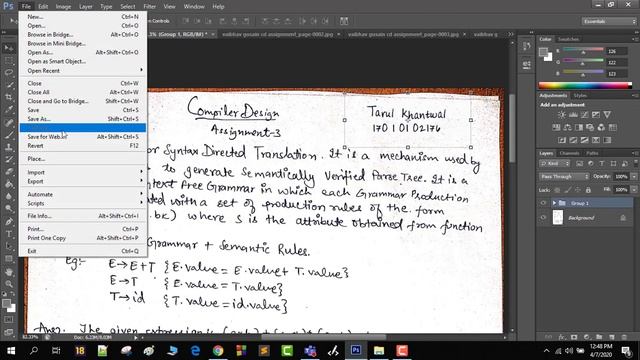Click Place... in the File menu
The width and height of the screenshot is (640, 360).
pyautogui.click(x=83, y=159)
